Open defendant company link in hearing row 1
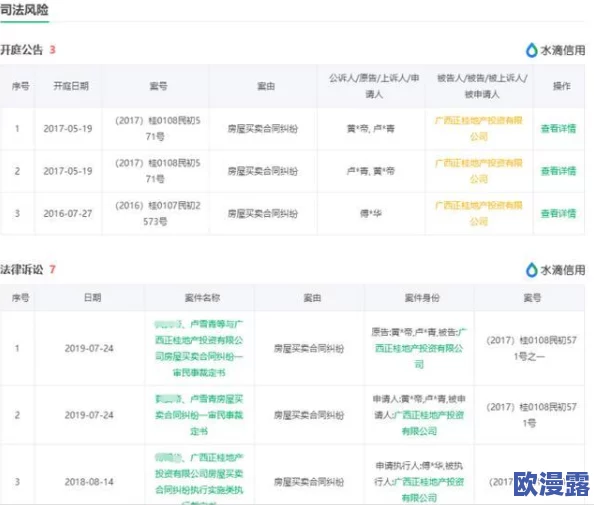This screenshot has height=505, width=594. (x=479, y=128)
